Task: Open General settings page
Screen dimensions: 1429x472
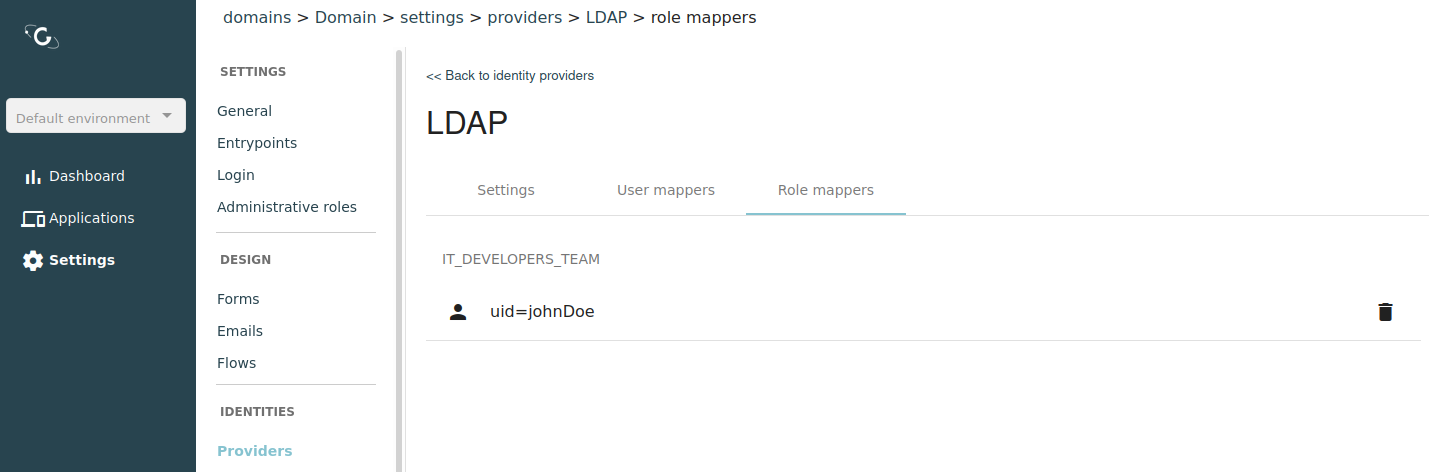Action: pyautogui.click(x=244, y=111)
